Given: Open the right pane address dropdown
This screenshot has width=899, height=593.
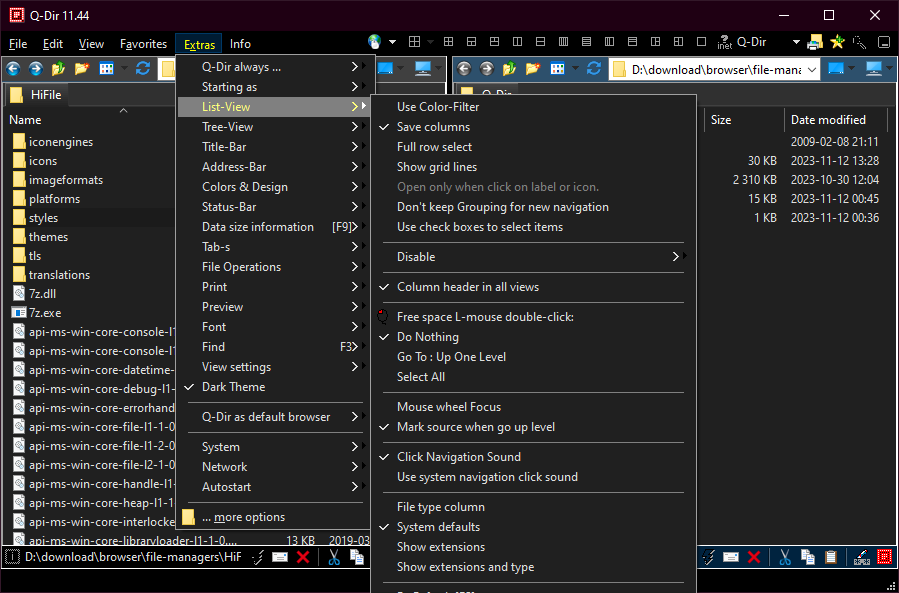Looking at the screenshot, I should pos(810,69).
